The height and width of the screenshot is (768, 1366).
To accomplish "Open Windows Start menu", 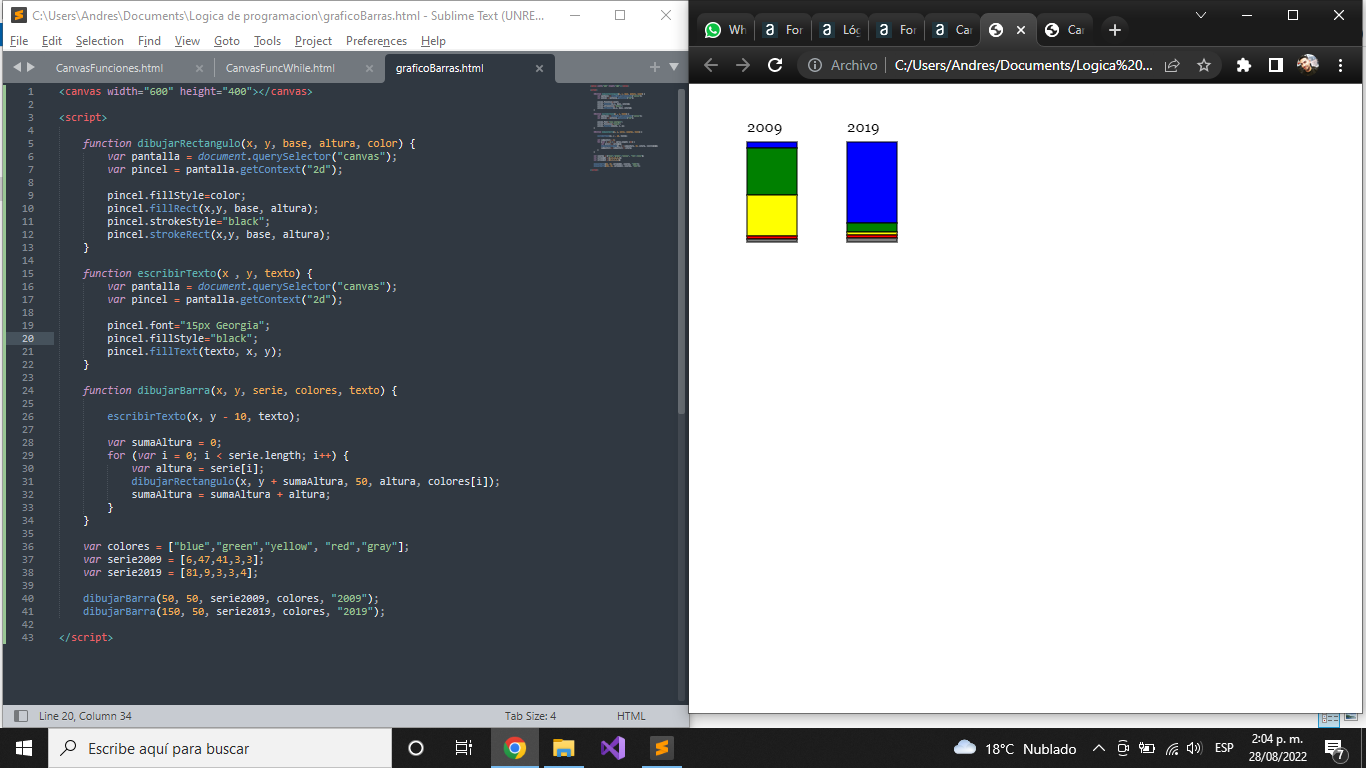I will [x=24, y=748].
